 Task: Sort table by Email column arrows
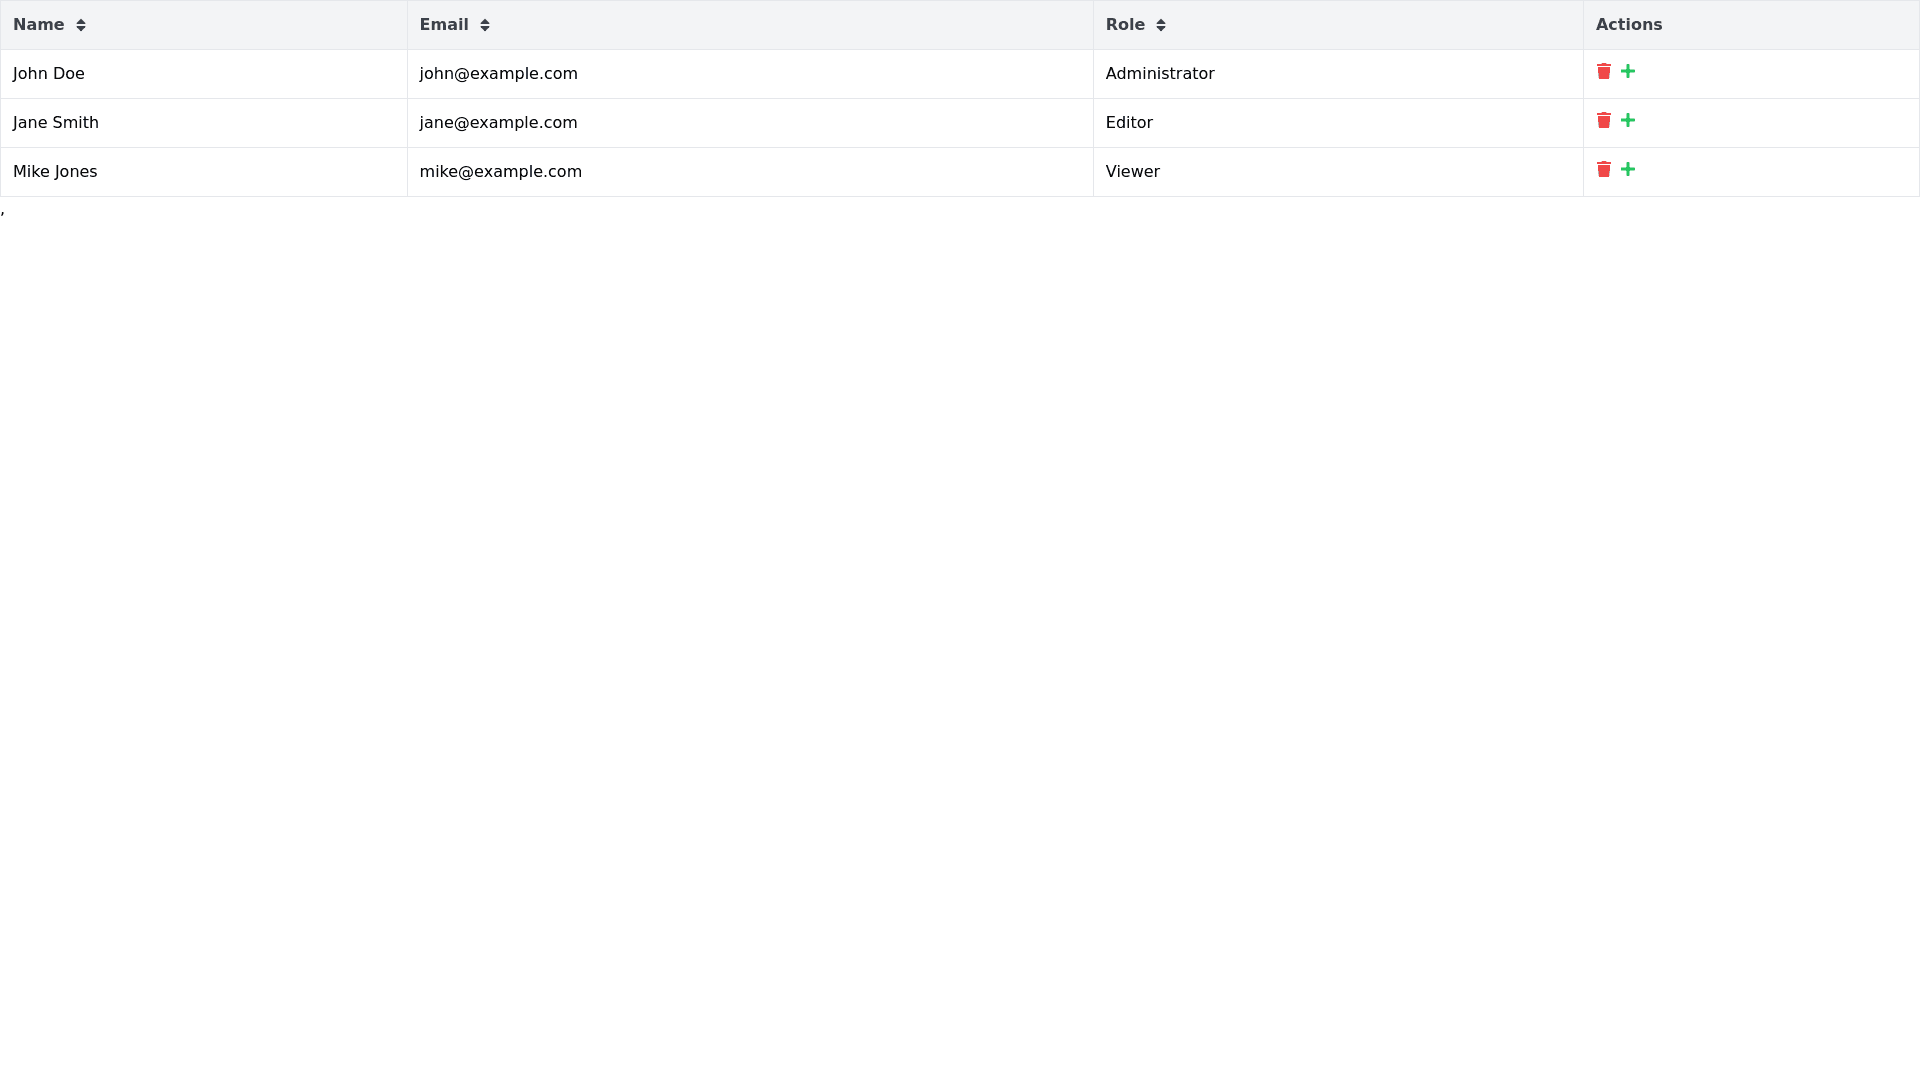[485, 25]
